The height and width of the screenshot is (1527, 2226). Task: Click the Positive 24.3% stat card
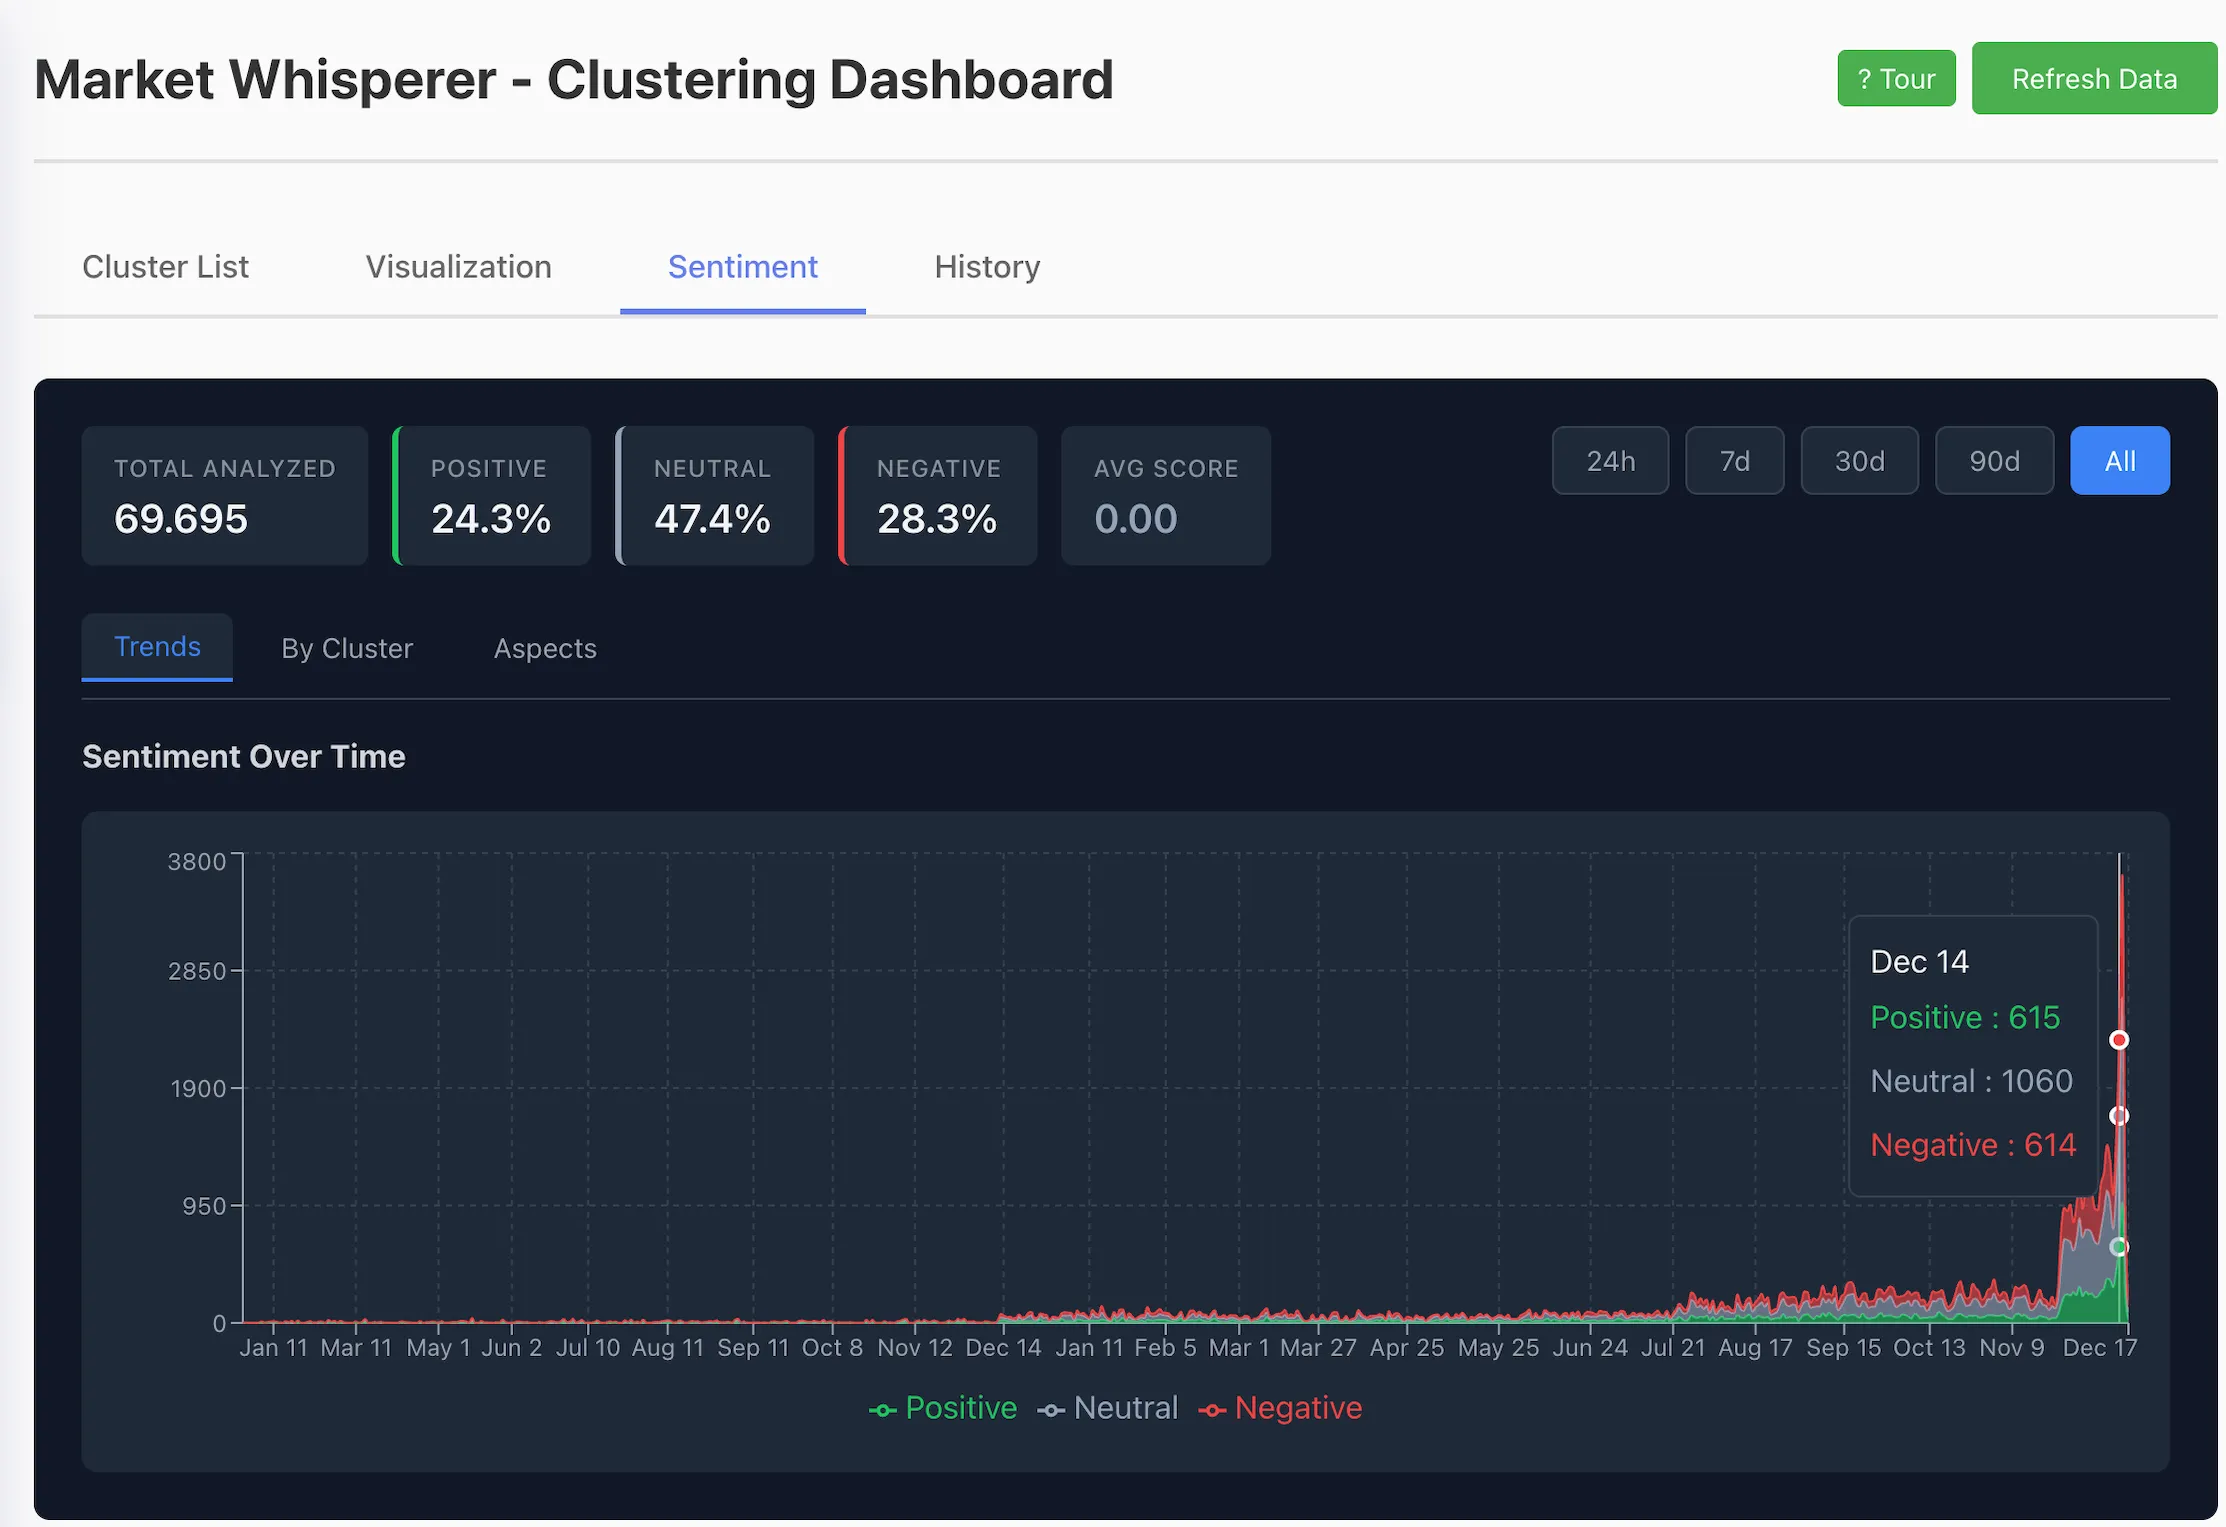[492, 496]
